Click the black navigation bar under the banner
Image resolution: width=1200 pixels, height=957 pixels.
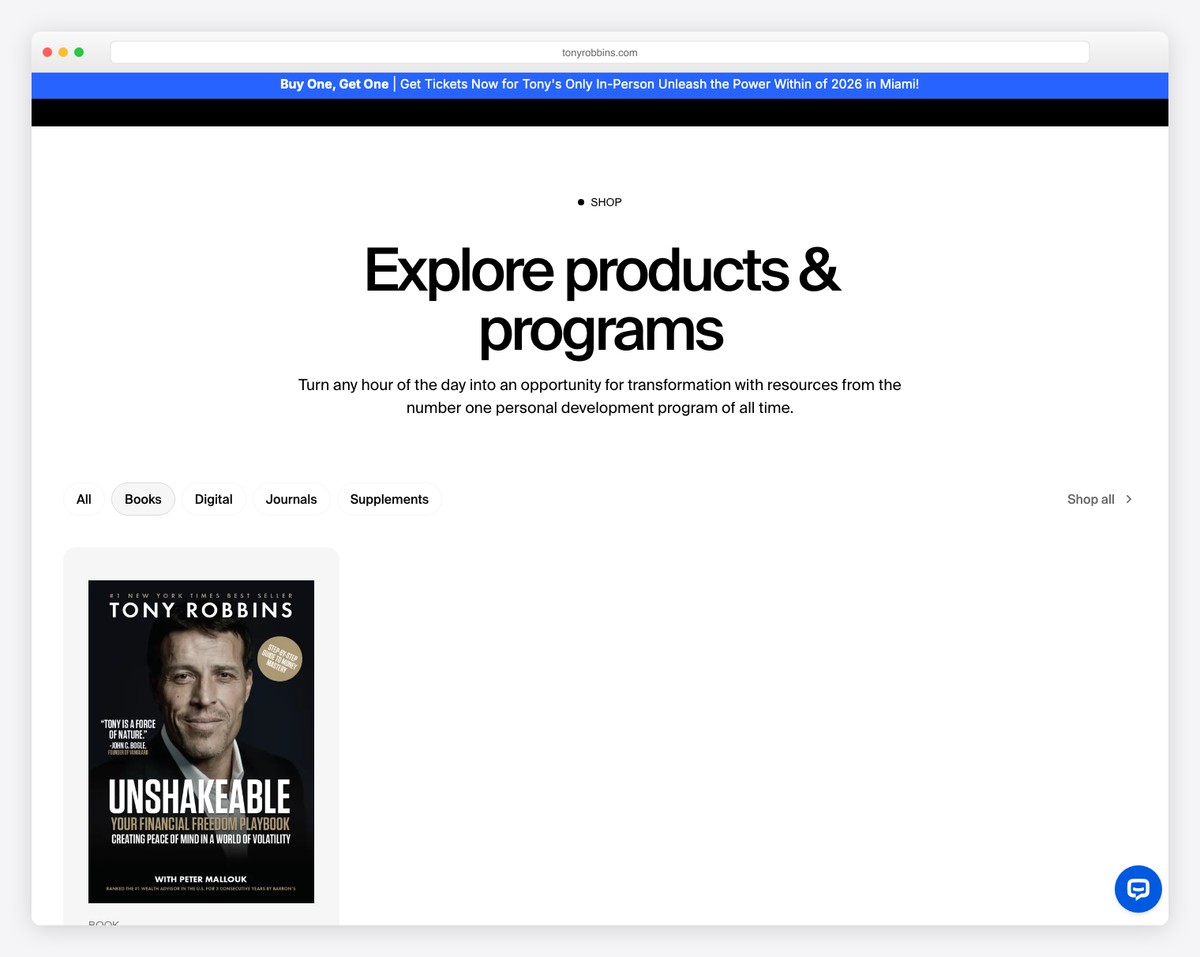[x=600, y=112]
